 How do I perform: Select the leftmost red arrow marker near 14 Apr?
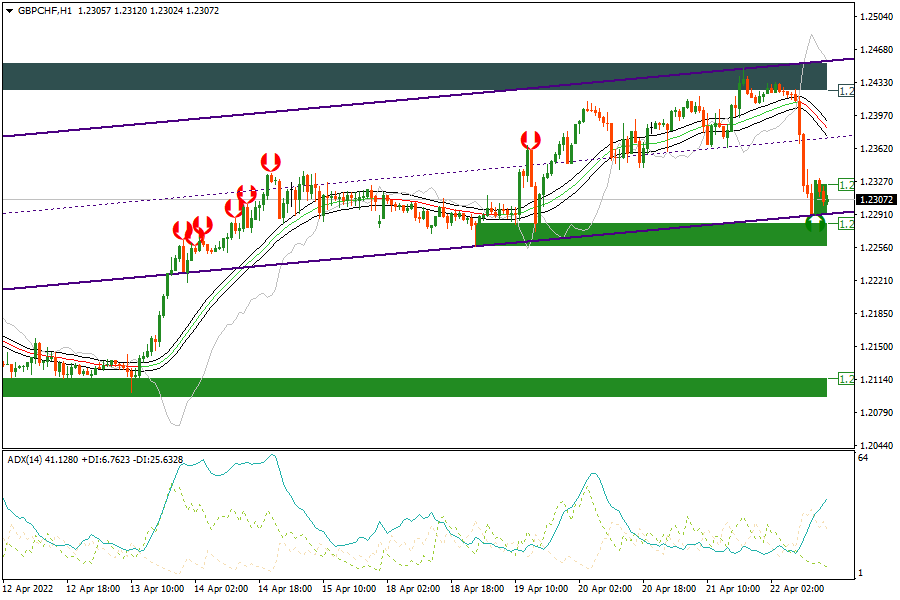[x=181, y=231]
